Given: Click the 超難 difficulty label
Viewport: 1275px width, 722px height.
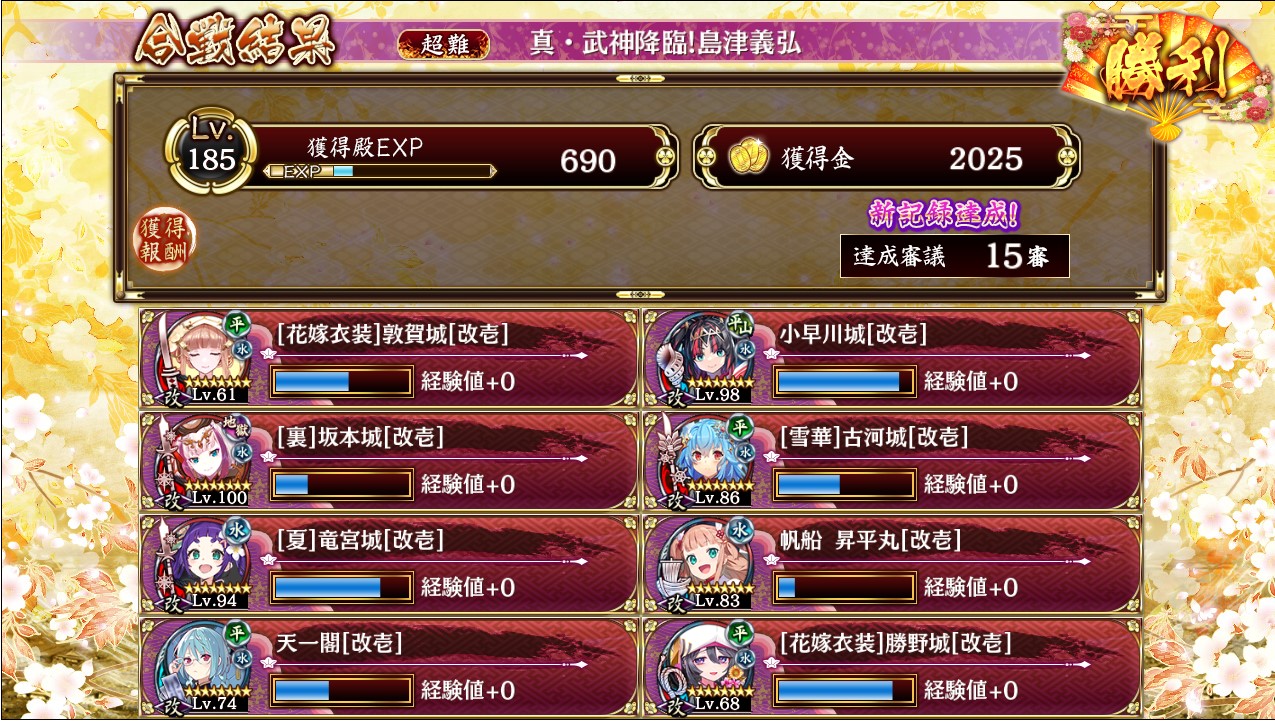Looking at the screenshot, I should pyautogui.click(x=444, y=44).
